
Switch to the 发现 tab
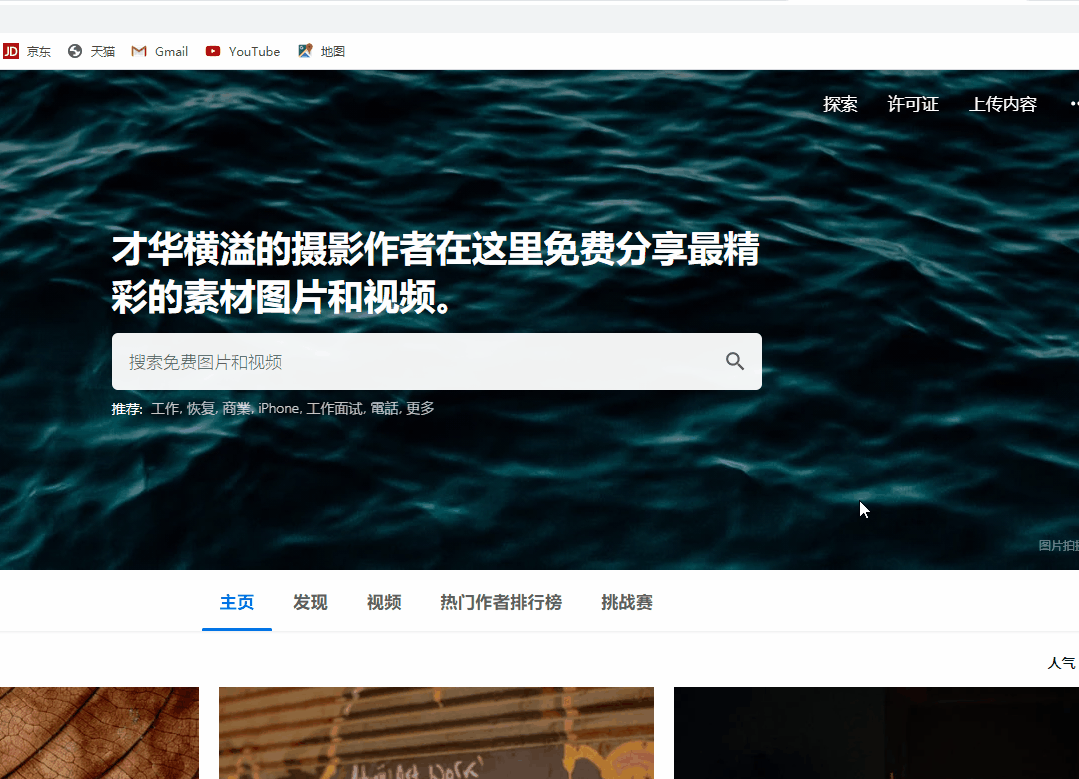coord(309,602)
